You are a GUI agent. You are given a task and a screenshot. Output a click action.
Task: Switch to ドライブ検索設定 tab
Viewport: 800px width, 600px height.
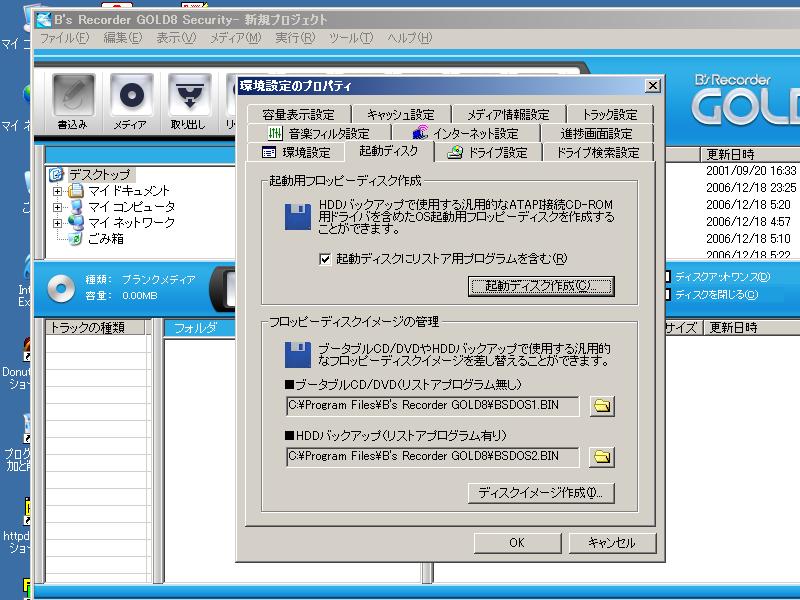[x=598, y=153]
